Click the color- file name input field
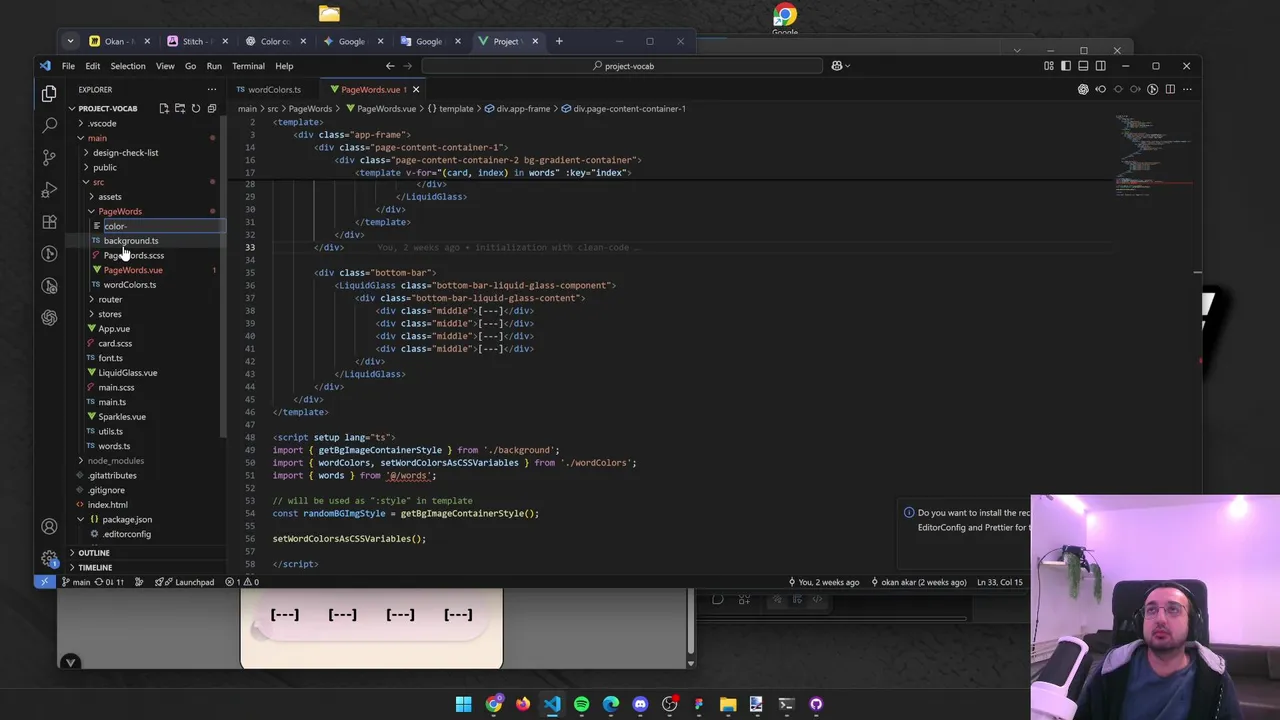The height and width of the screenshot is (720, 1280). 163,226
